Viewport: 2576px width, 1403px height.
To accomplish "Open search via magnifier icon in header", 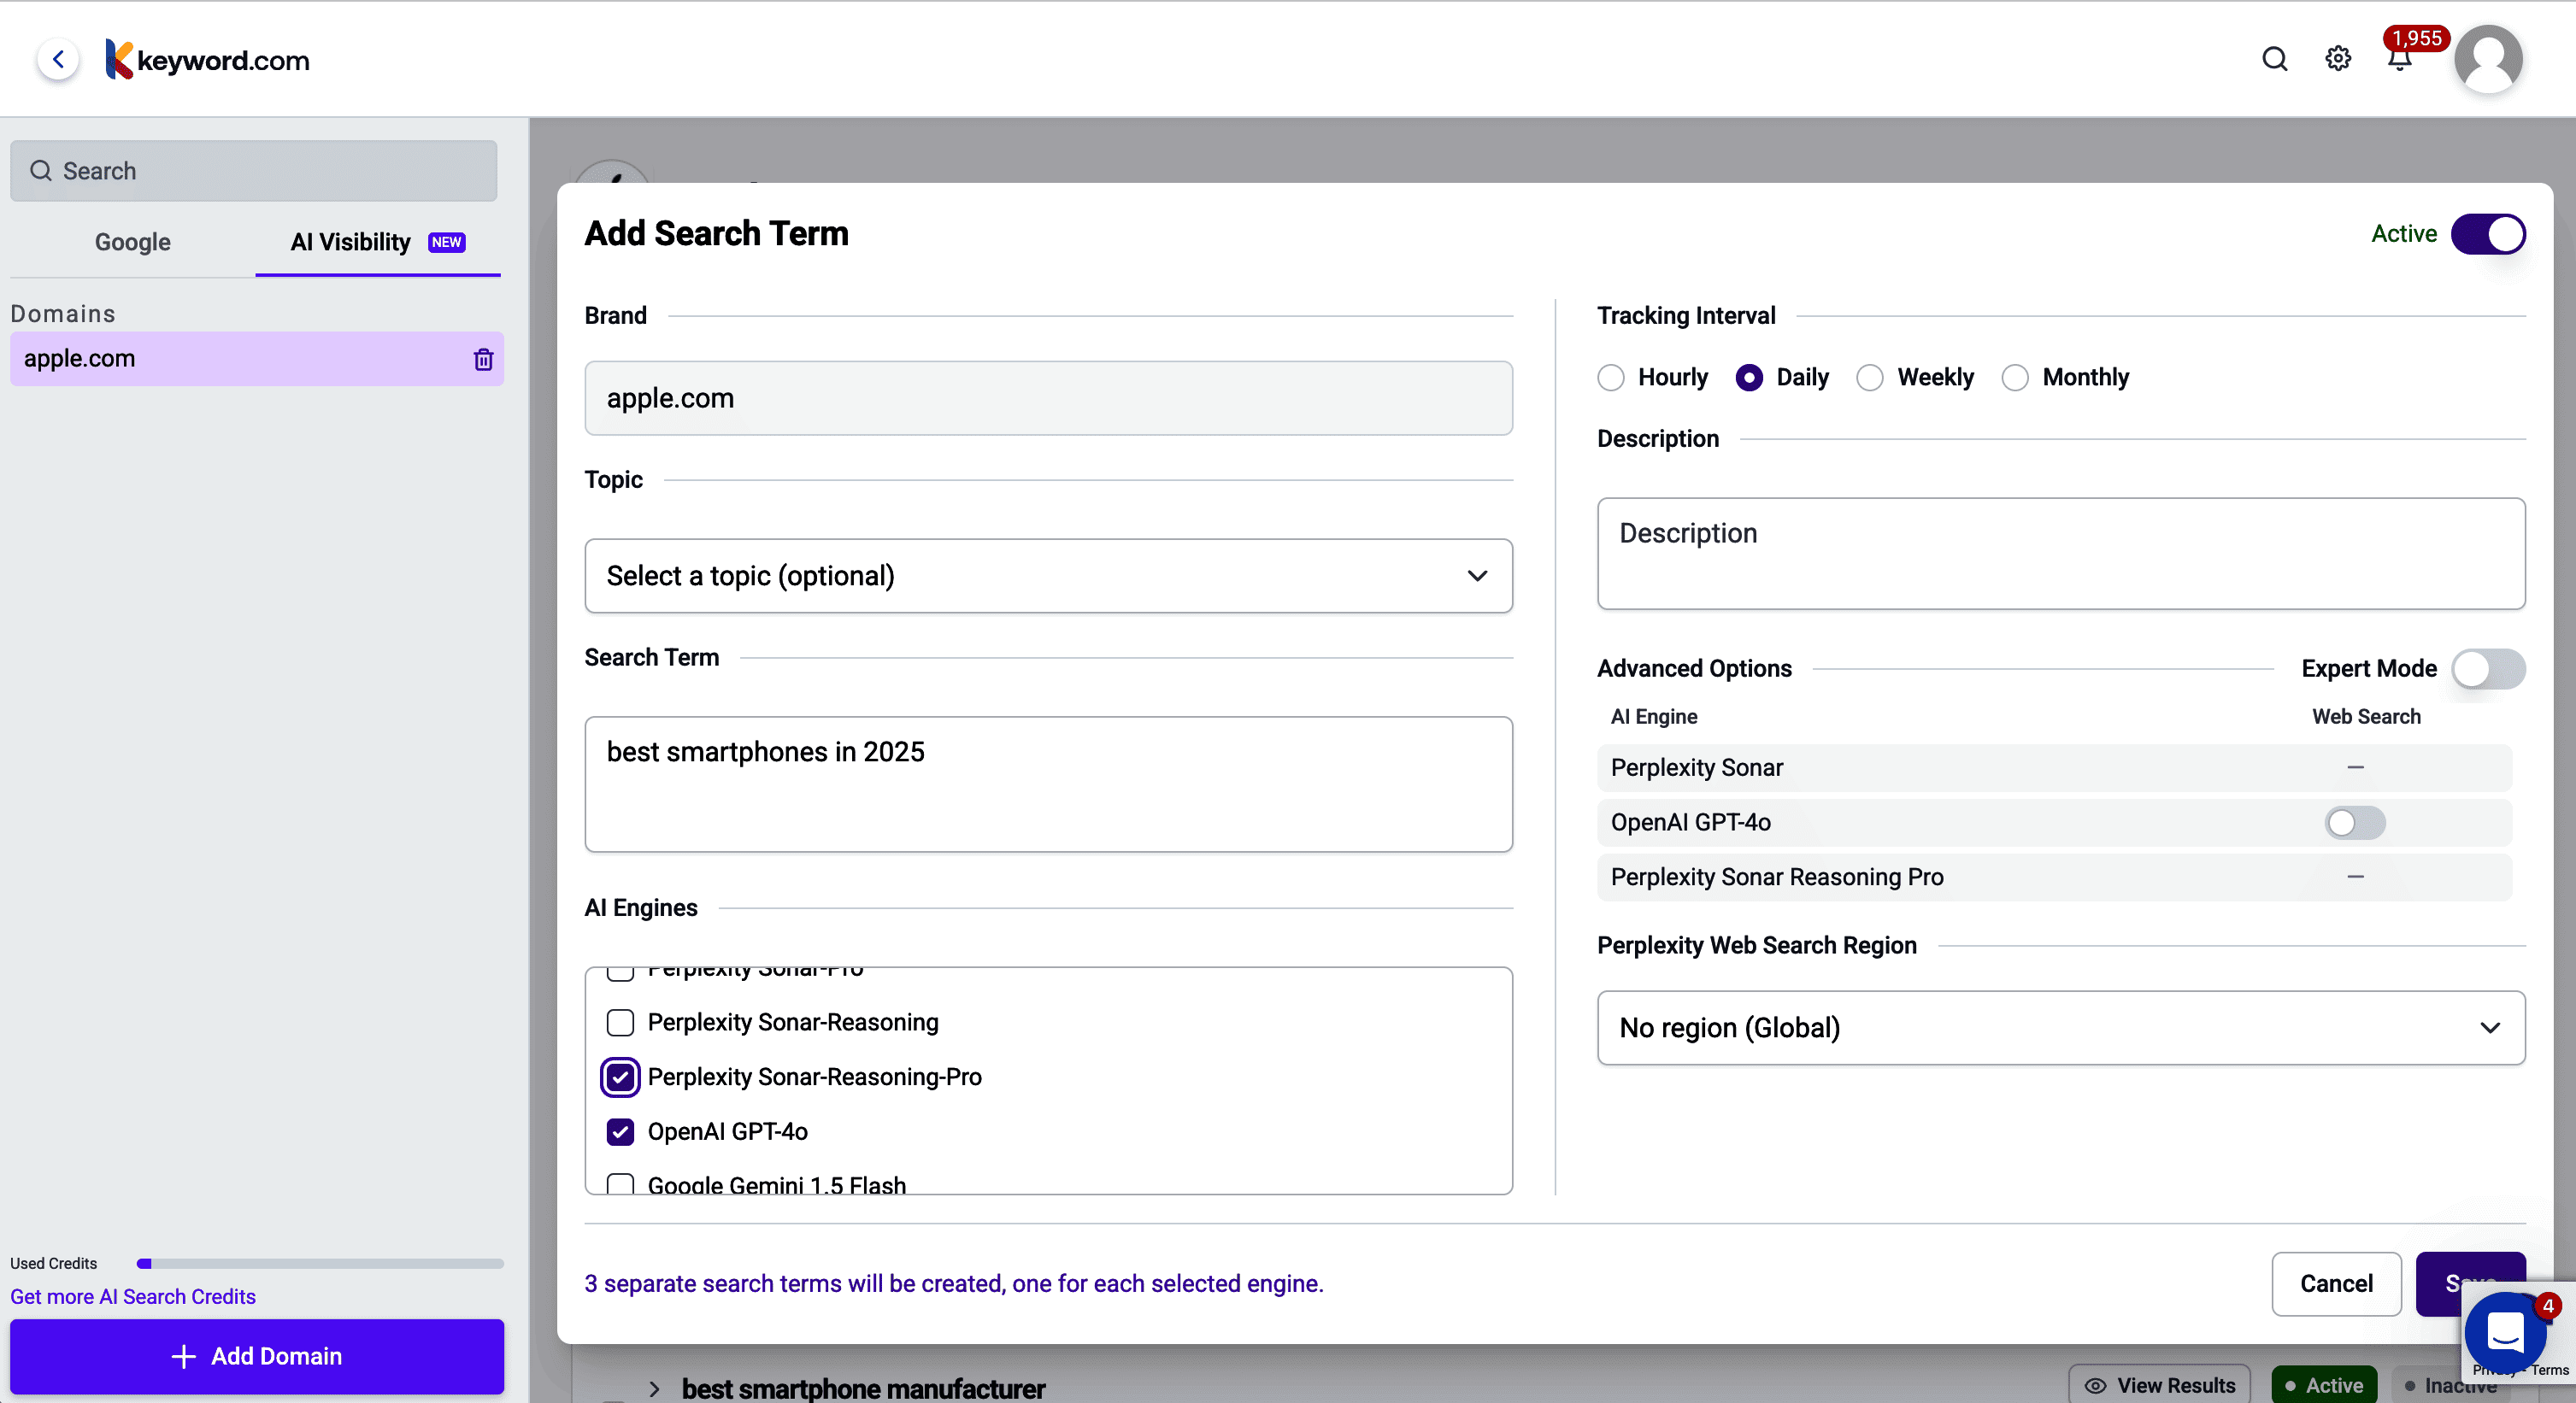I will click(2274, 59).
